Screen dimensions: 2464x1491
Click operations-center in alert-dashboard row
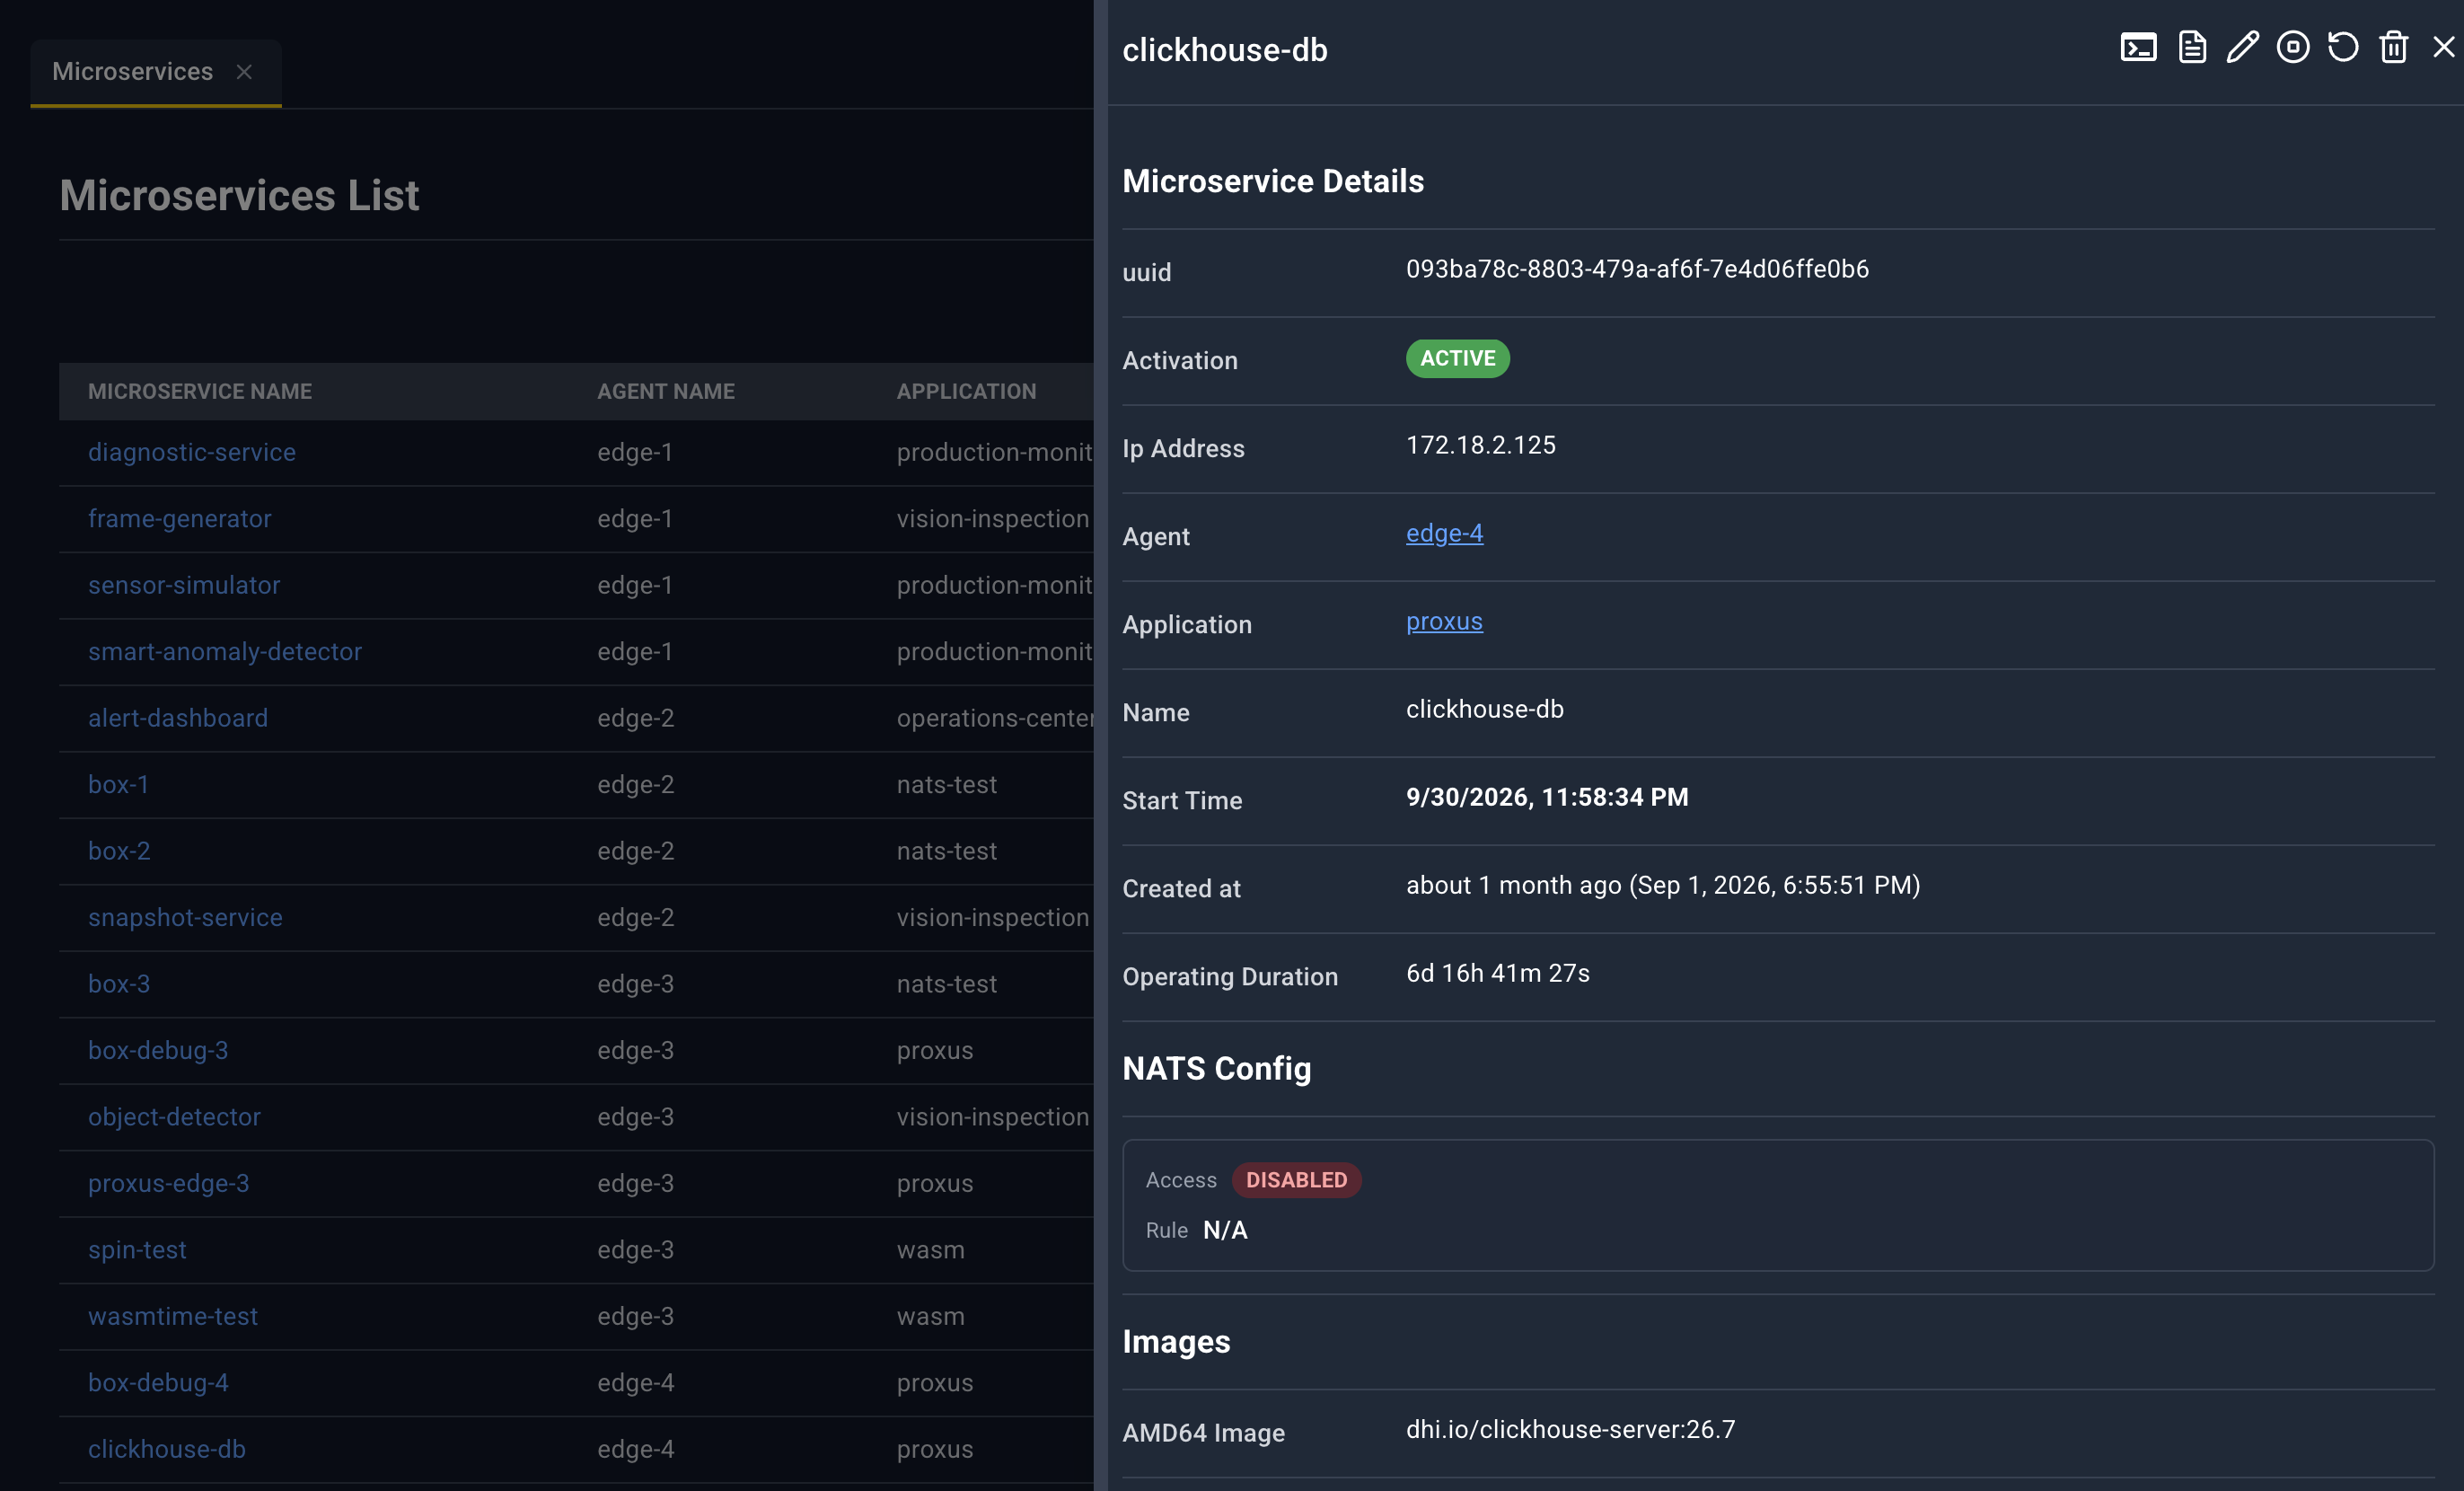tap(994, 718)
